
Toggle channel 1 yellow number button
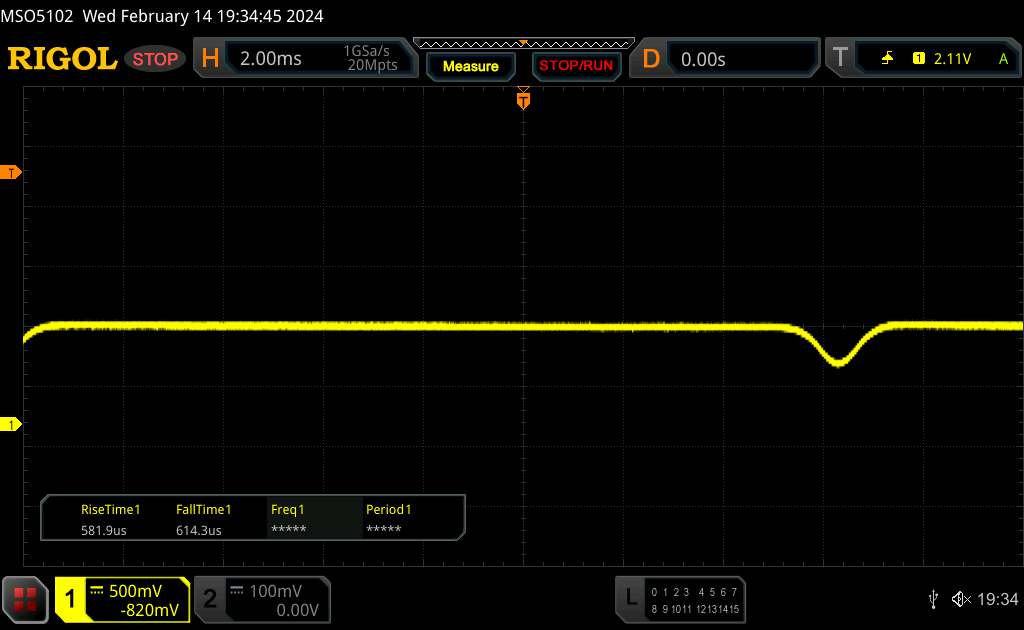coord(71,599)
